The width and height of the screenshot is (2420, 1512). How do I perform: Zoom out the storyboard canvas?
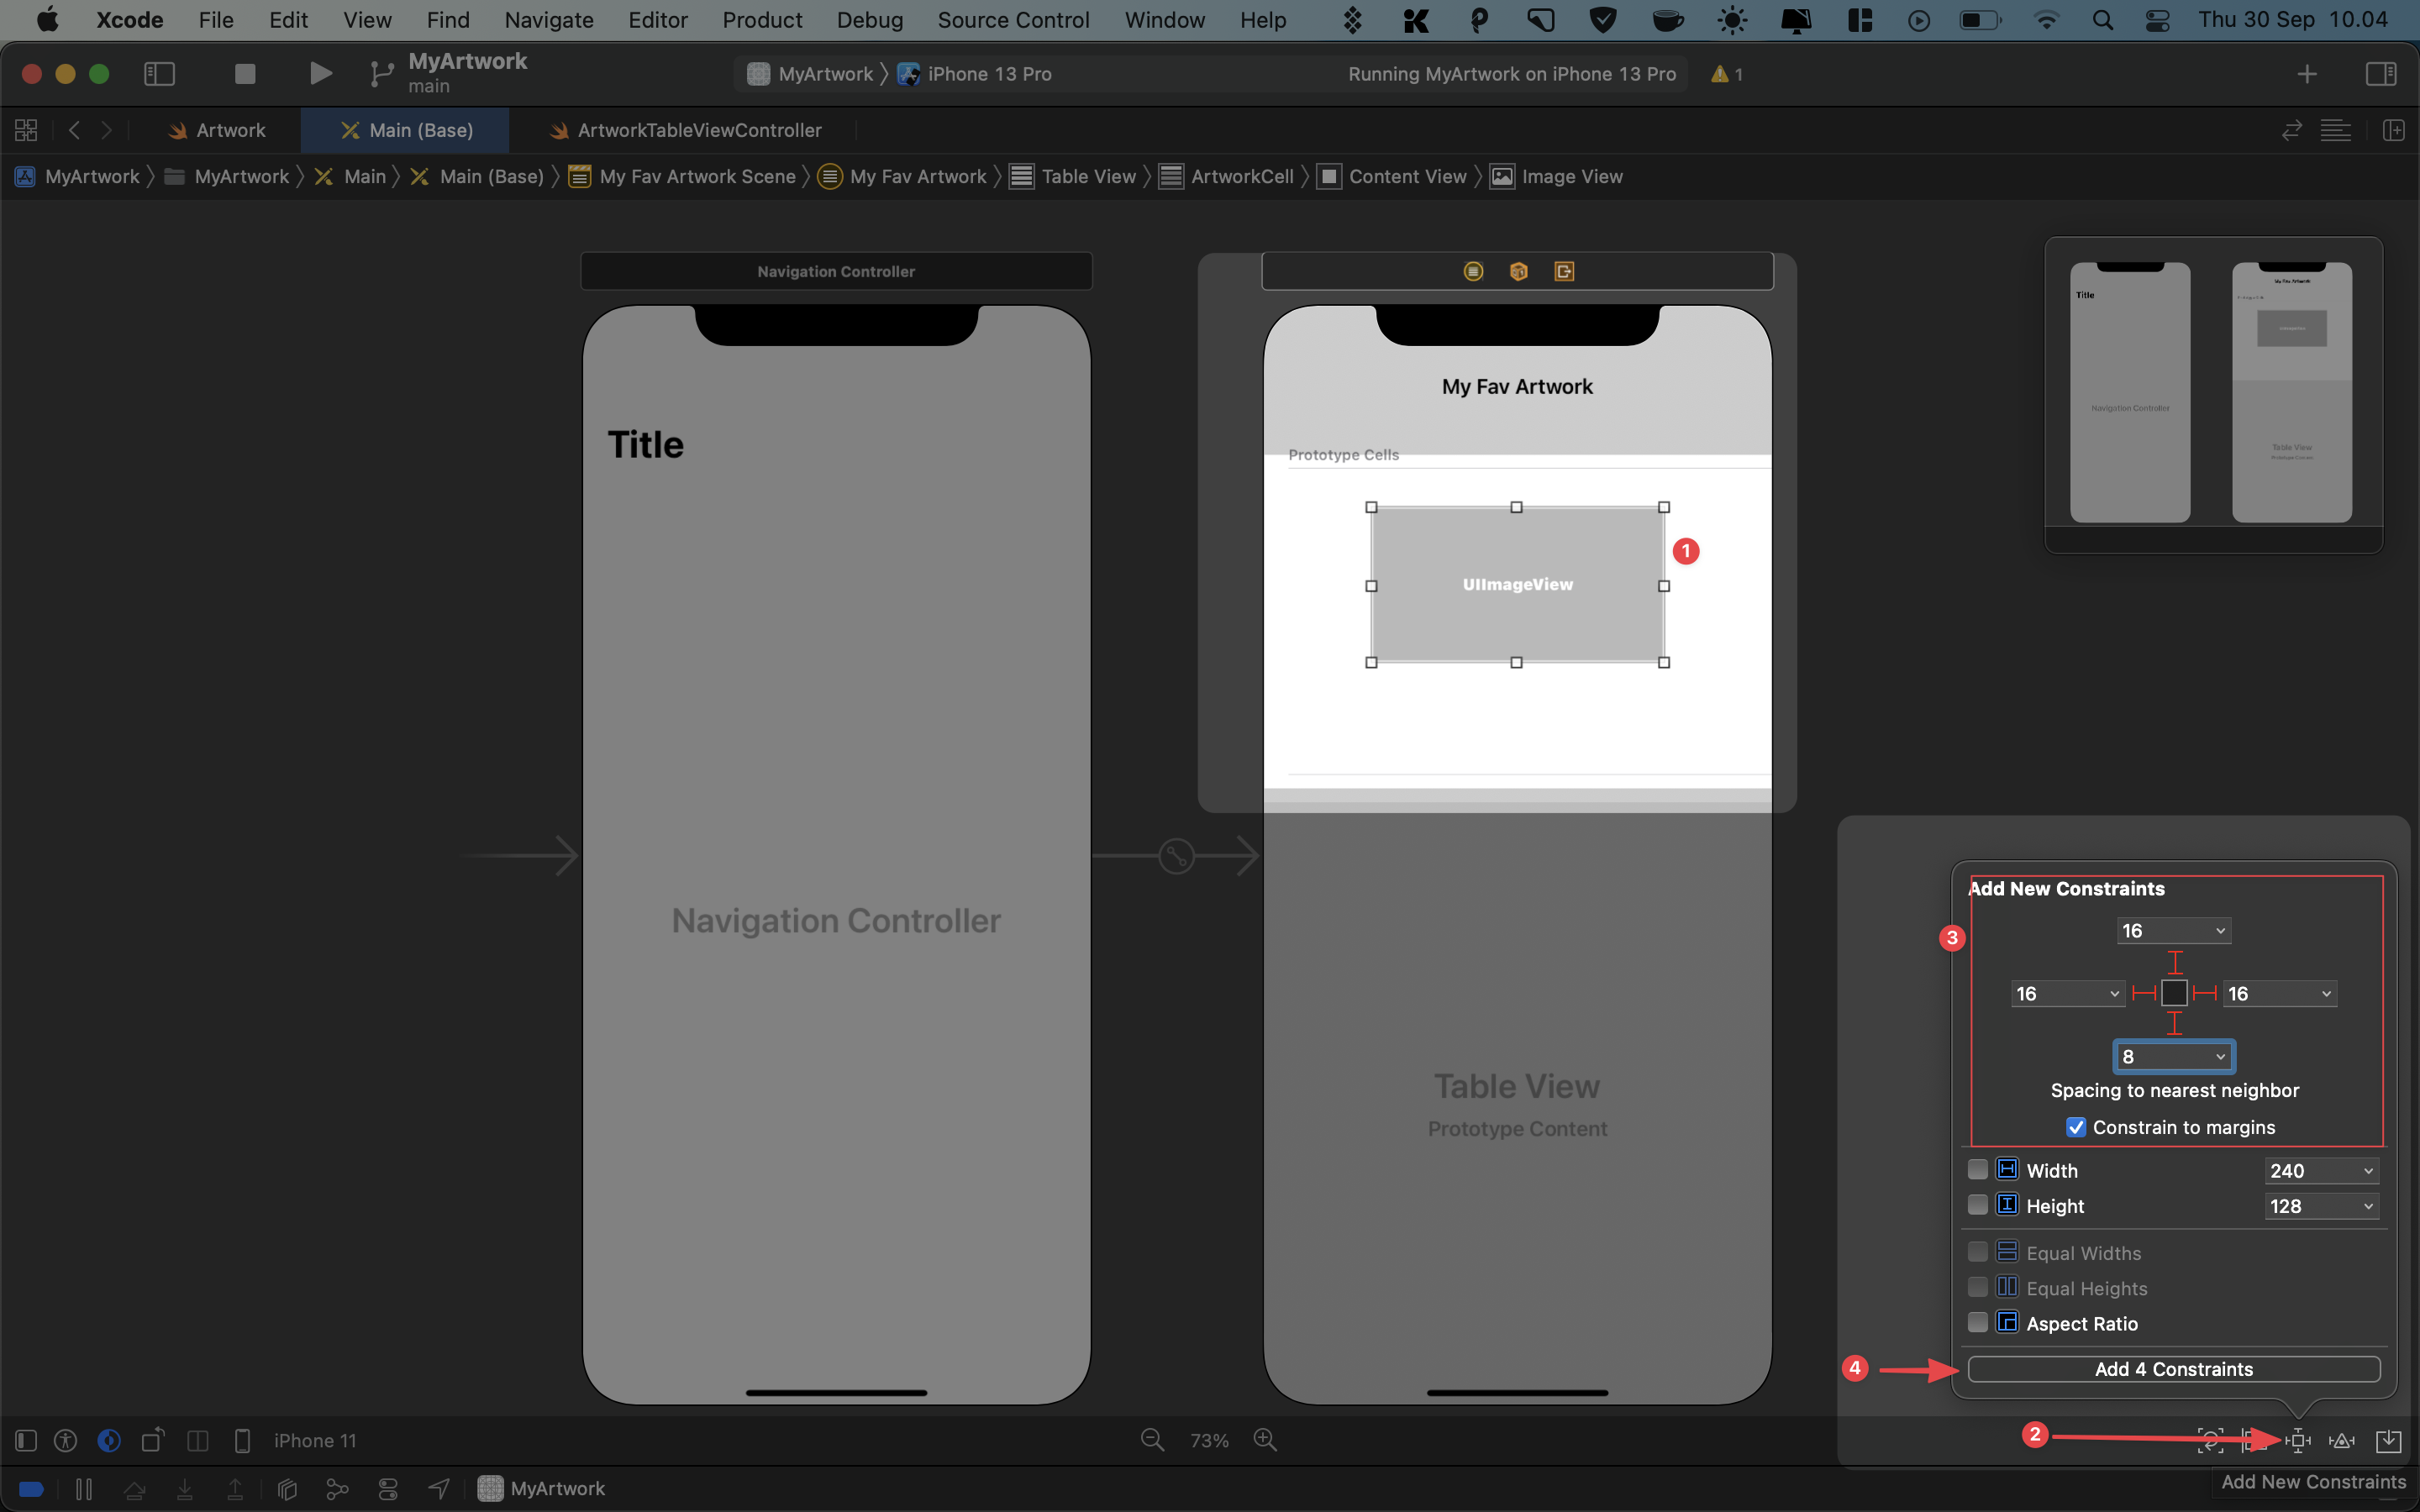[x=1152, y=1440]
